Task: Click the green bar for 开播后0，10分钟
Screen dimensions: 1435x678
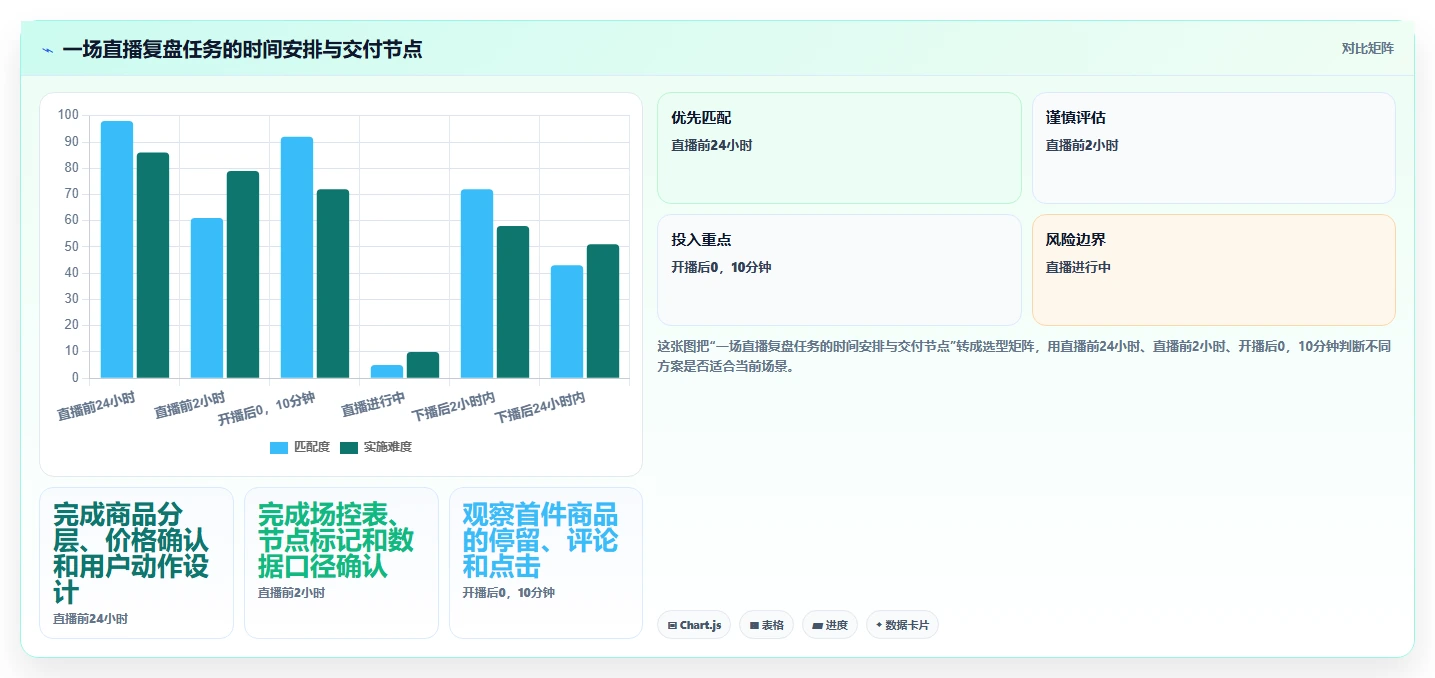Action: click(333, 283)
